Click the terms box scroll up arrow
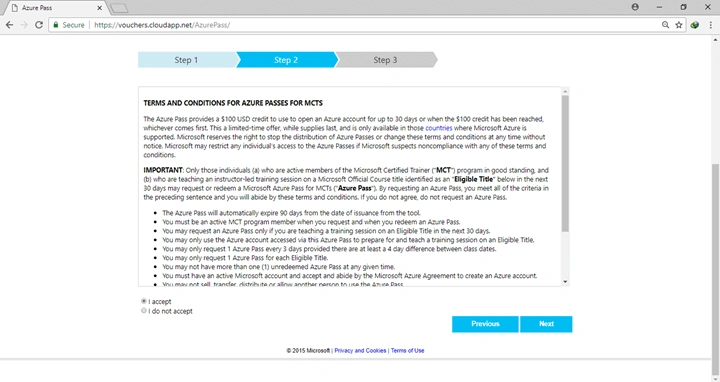The image size is (720, 382). [x=565, y=91]
